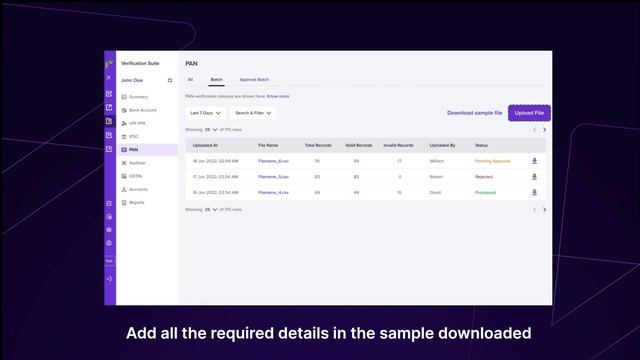Click the Processed status text

[x=485, y=193]
